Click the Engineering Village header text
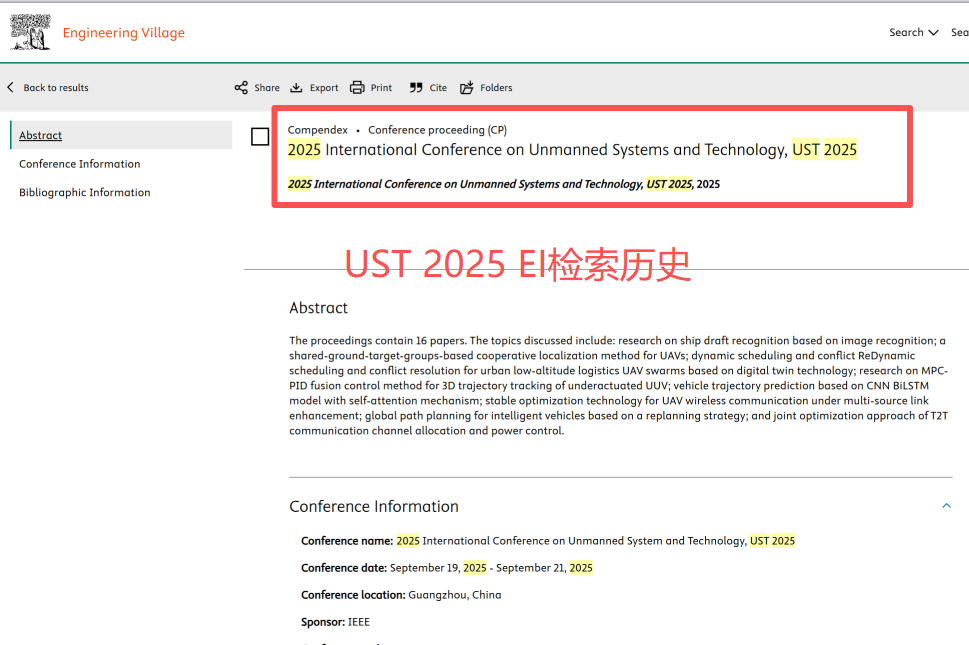 point(123,32)
